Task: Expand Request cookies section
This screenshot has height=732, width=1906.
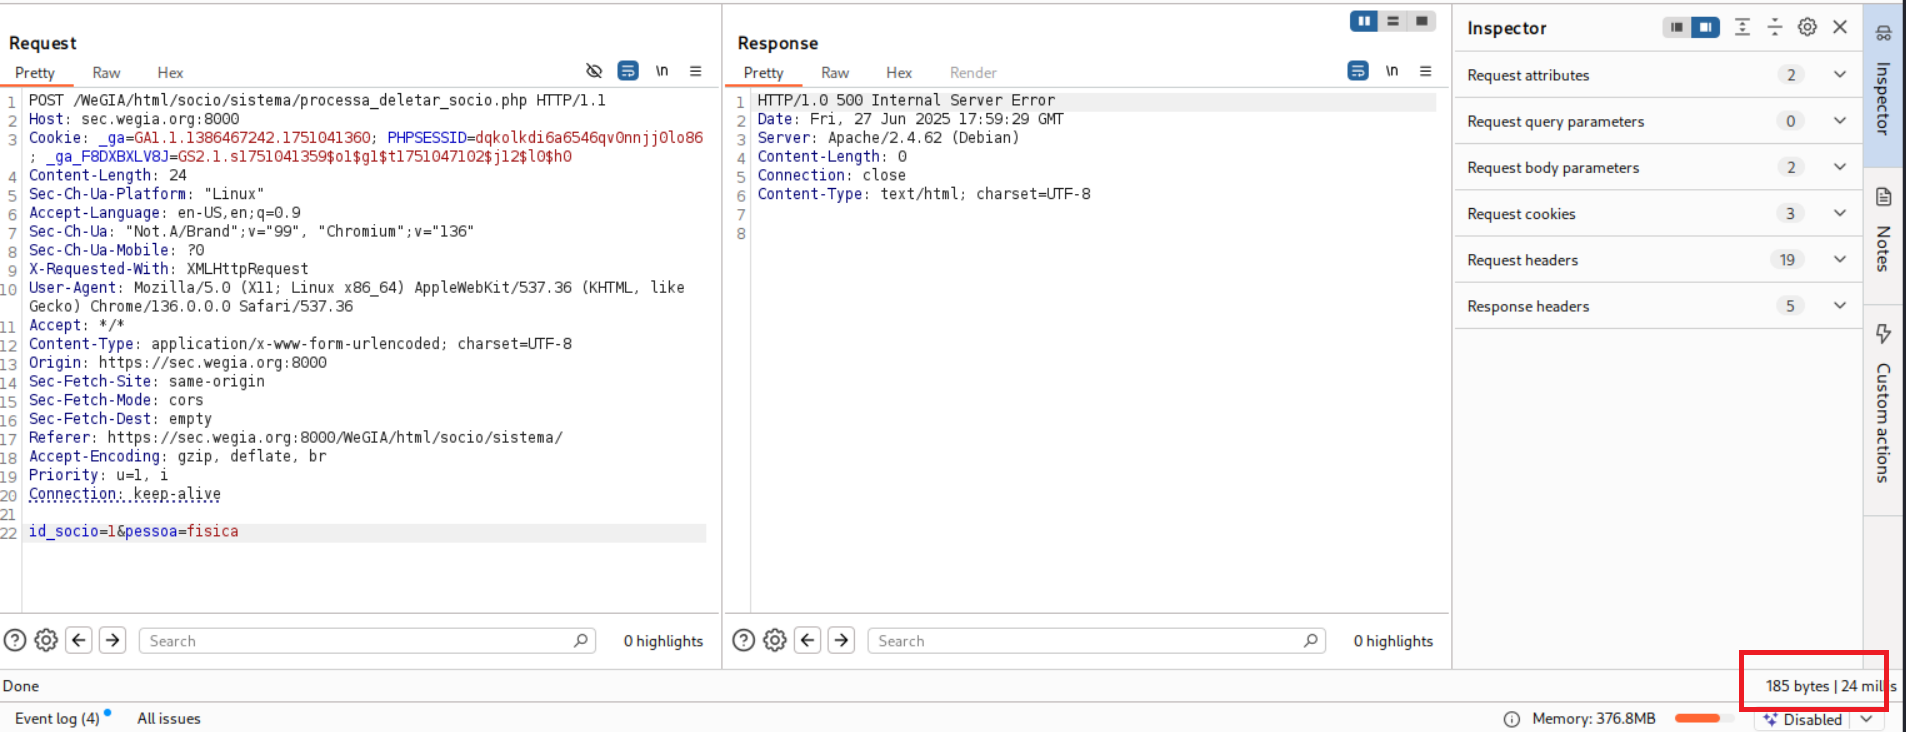Action: [1658, 213]
